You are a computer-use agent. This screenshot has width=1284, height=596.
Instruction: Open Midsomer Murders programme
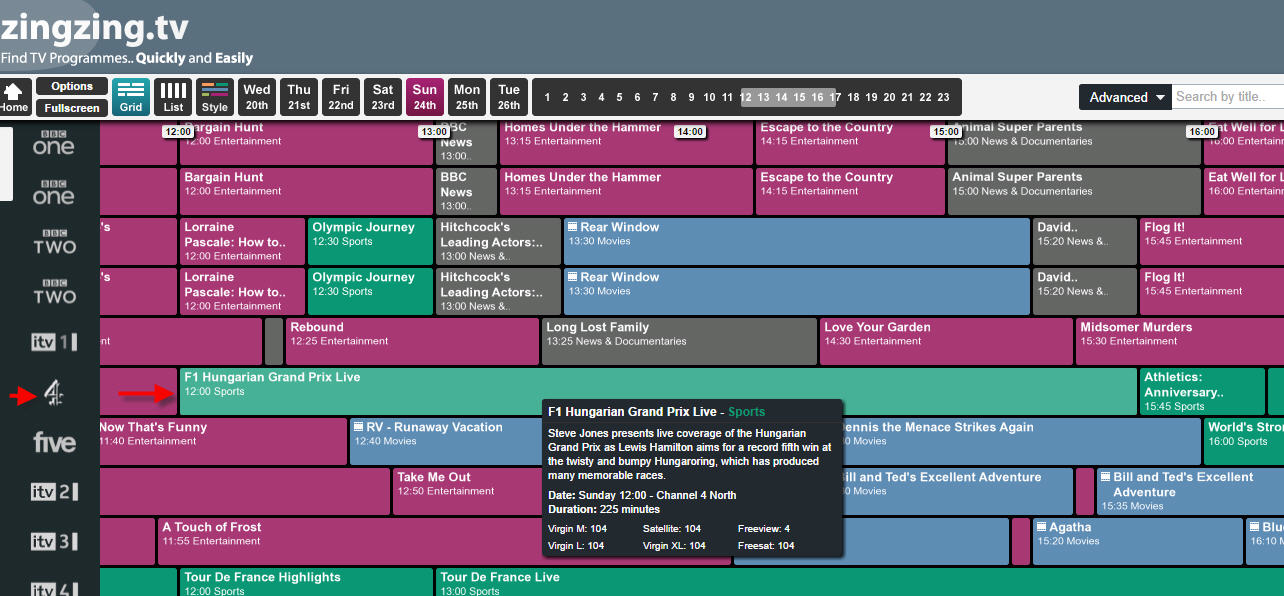tap(1180, 341)
